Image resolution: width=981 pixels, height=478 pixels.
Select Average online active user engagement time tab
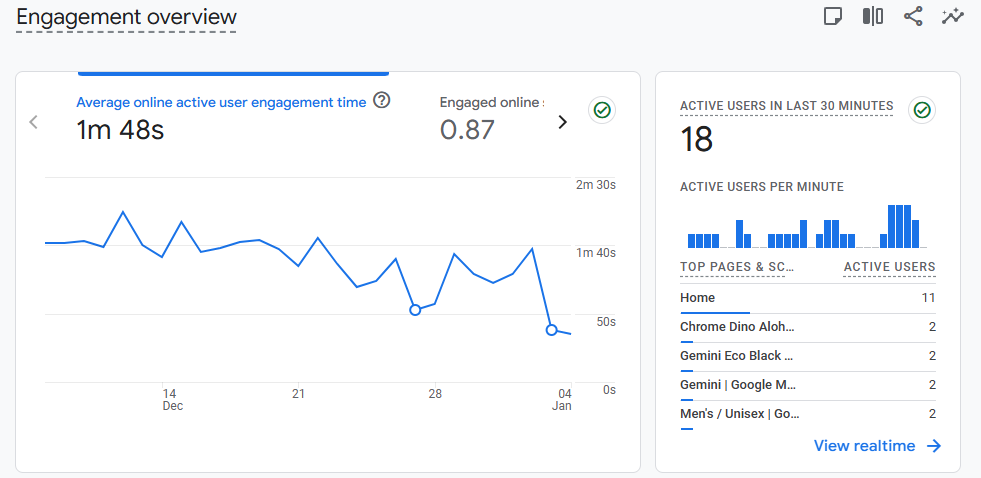(221, 102)
